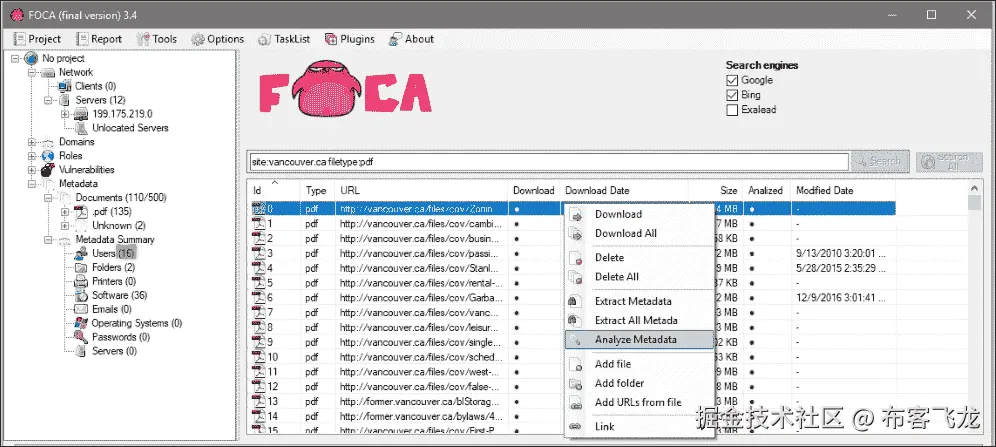
Task: Expand the Vulnerabilities tree node
Action: point(32,170)
